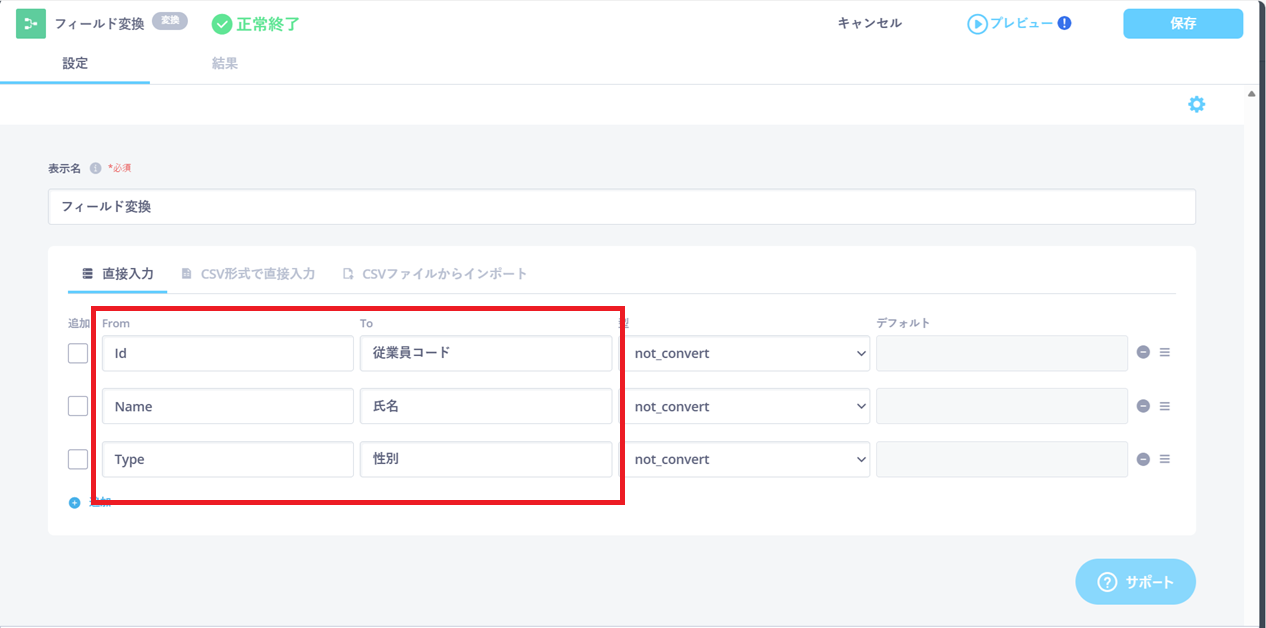Check the checkbox for the Type row
Screen dimensions: 1266x628
coord(78,459)
